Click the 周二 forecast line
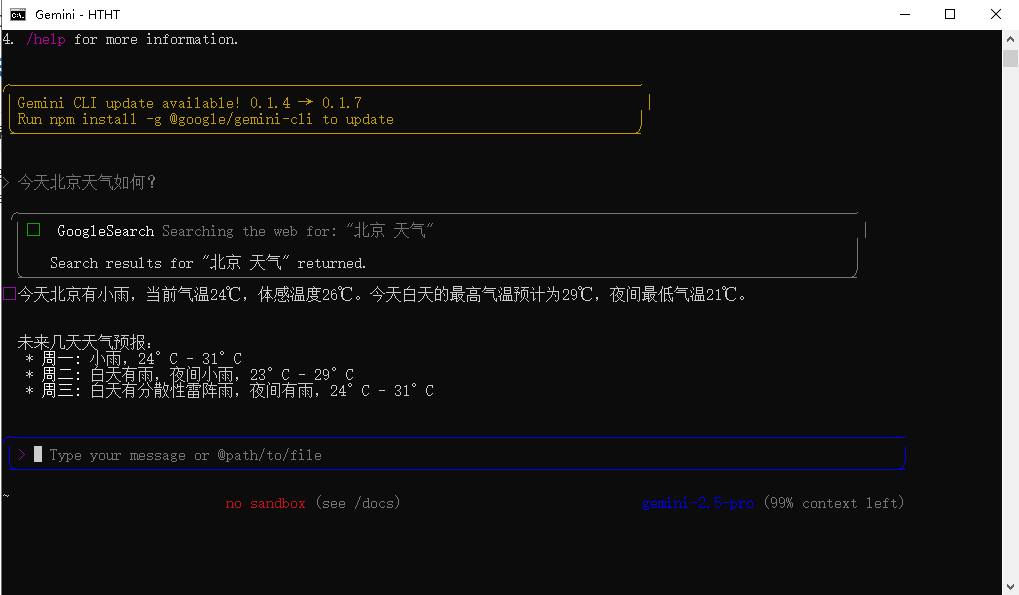 (189, 375)
